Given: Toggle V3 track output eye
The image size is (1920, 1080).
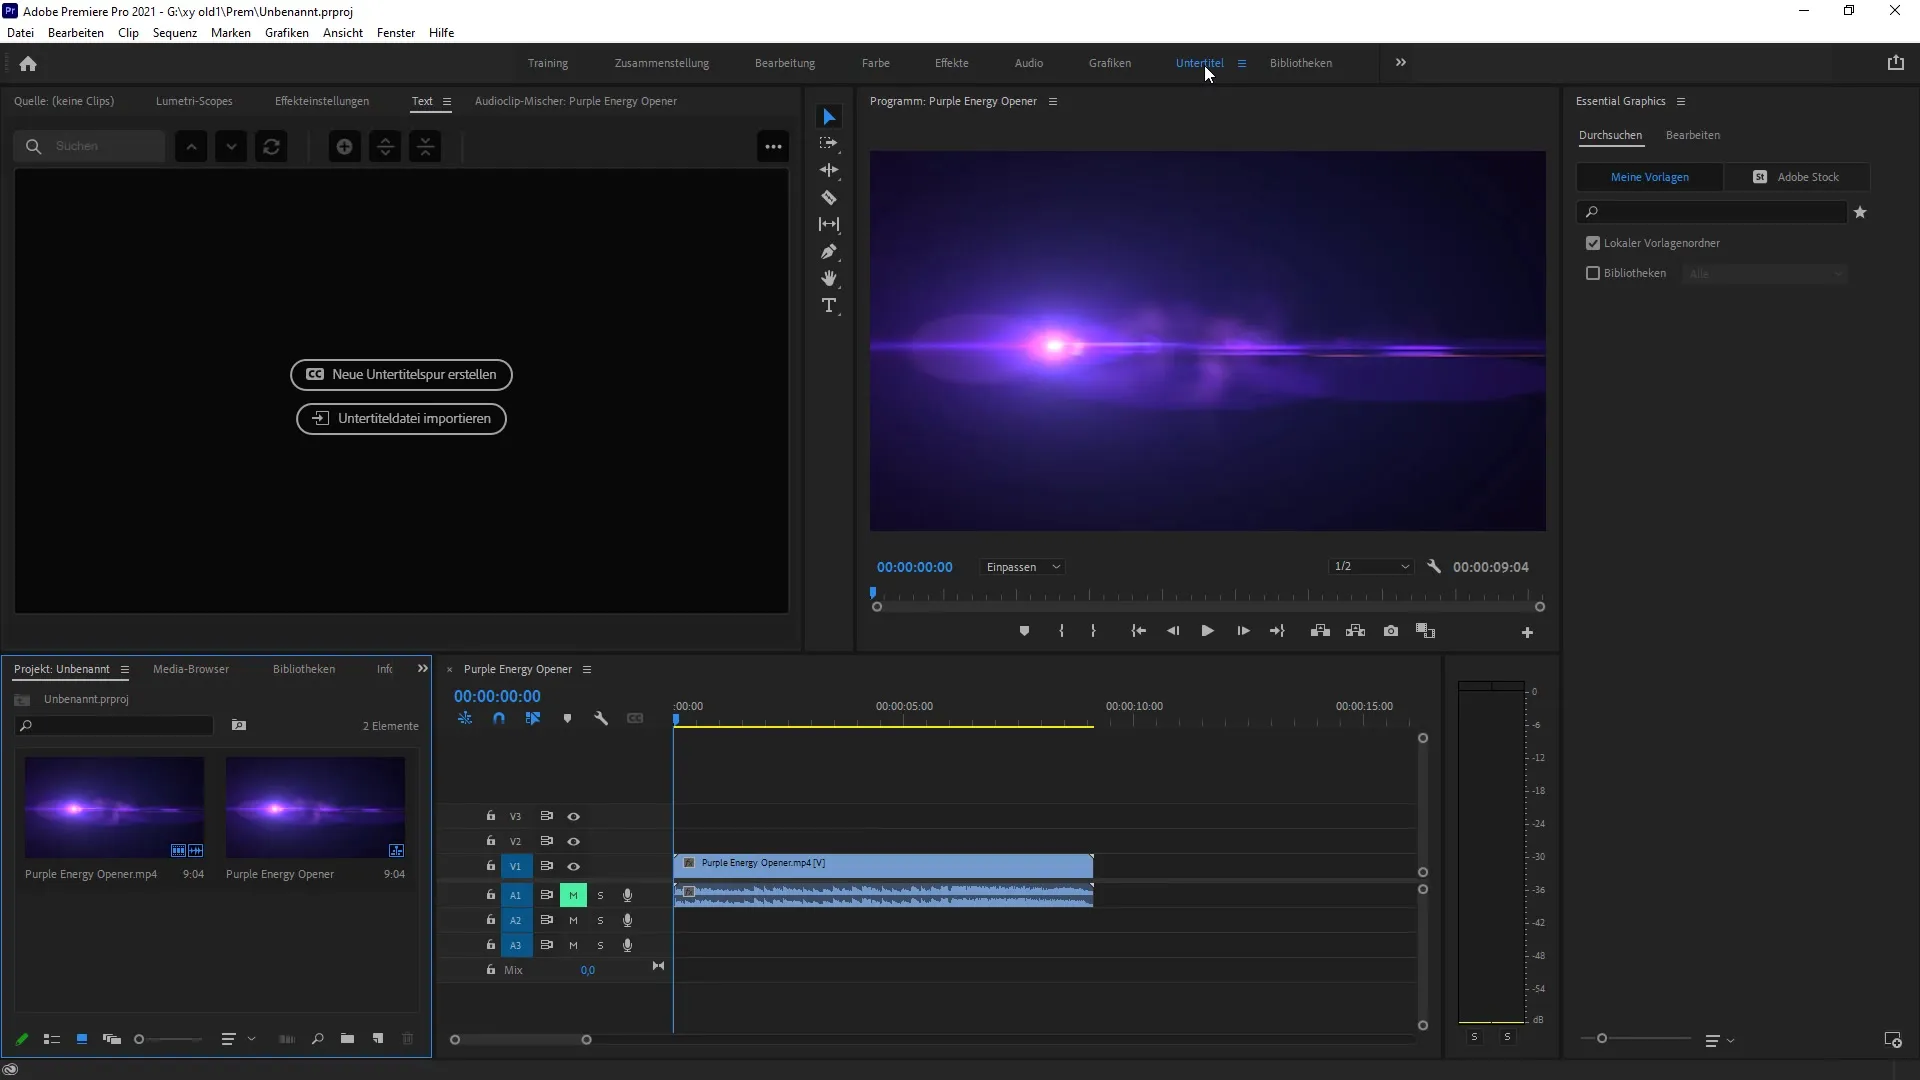Looking at the screenshot, I should point(574,817).
